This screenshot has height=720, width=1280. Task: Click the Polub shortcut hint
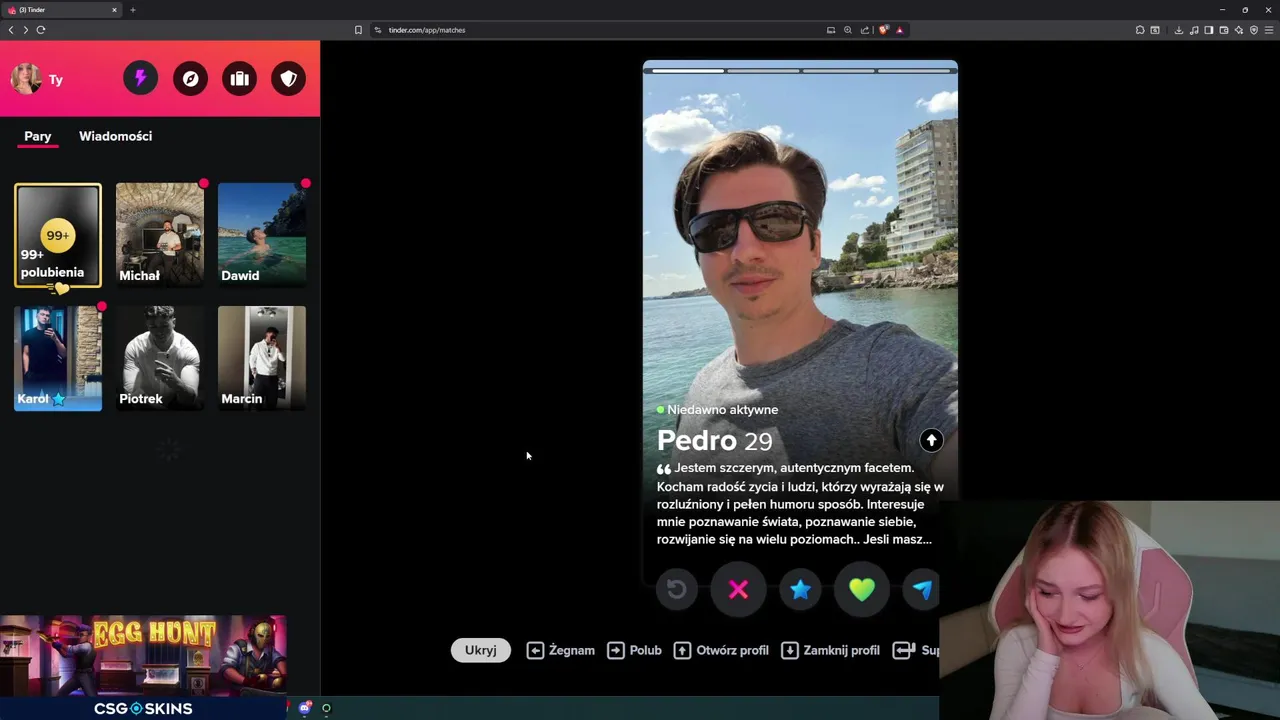(634, 650)
